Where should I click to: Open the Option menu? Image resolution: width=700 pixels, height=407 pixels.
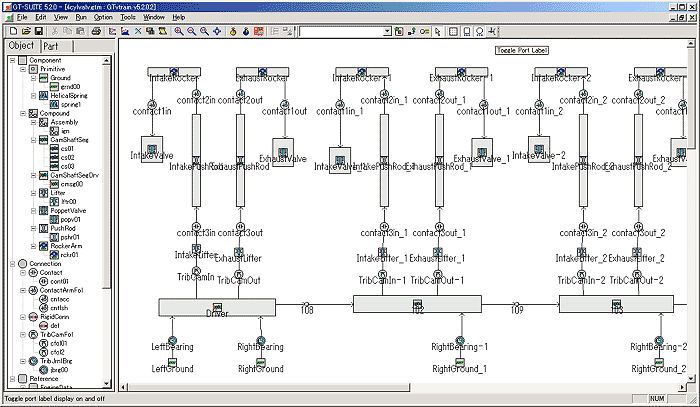pyautogui.click(x=103, y=17)
